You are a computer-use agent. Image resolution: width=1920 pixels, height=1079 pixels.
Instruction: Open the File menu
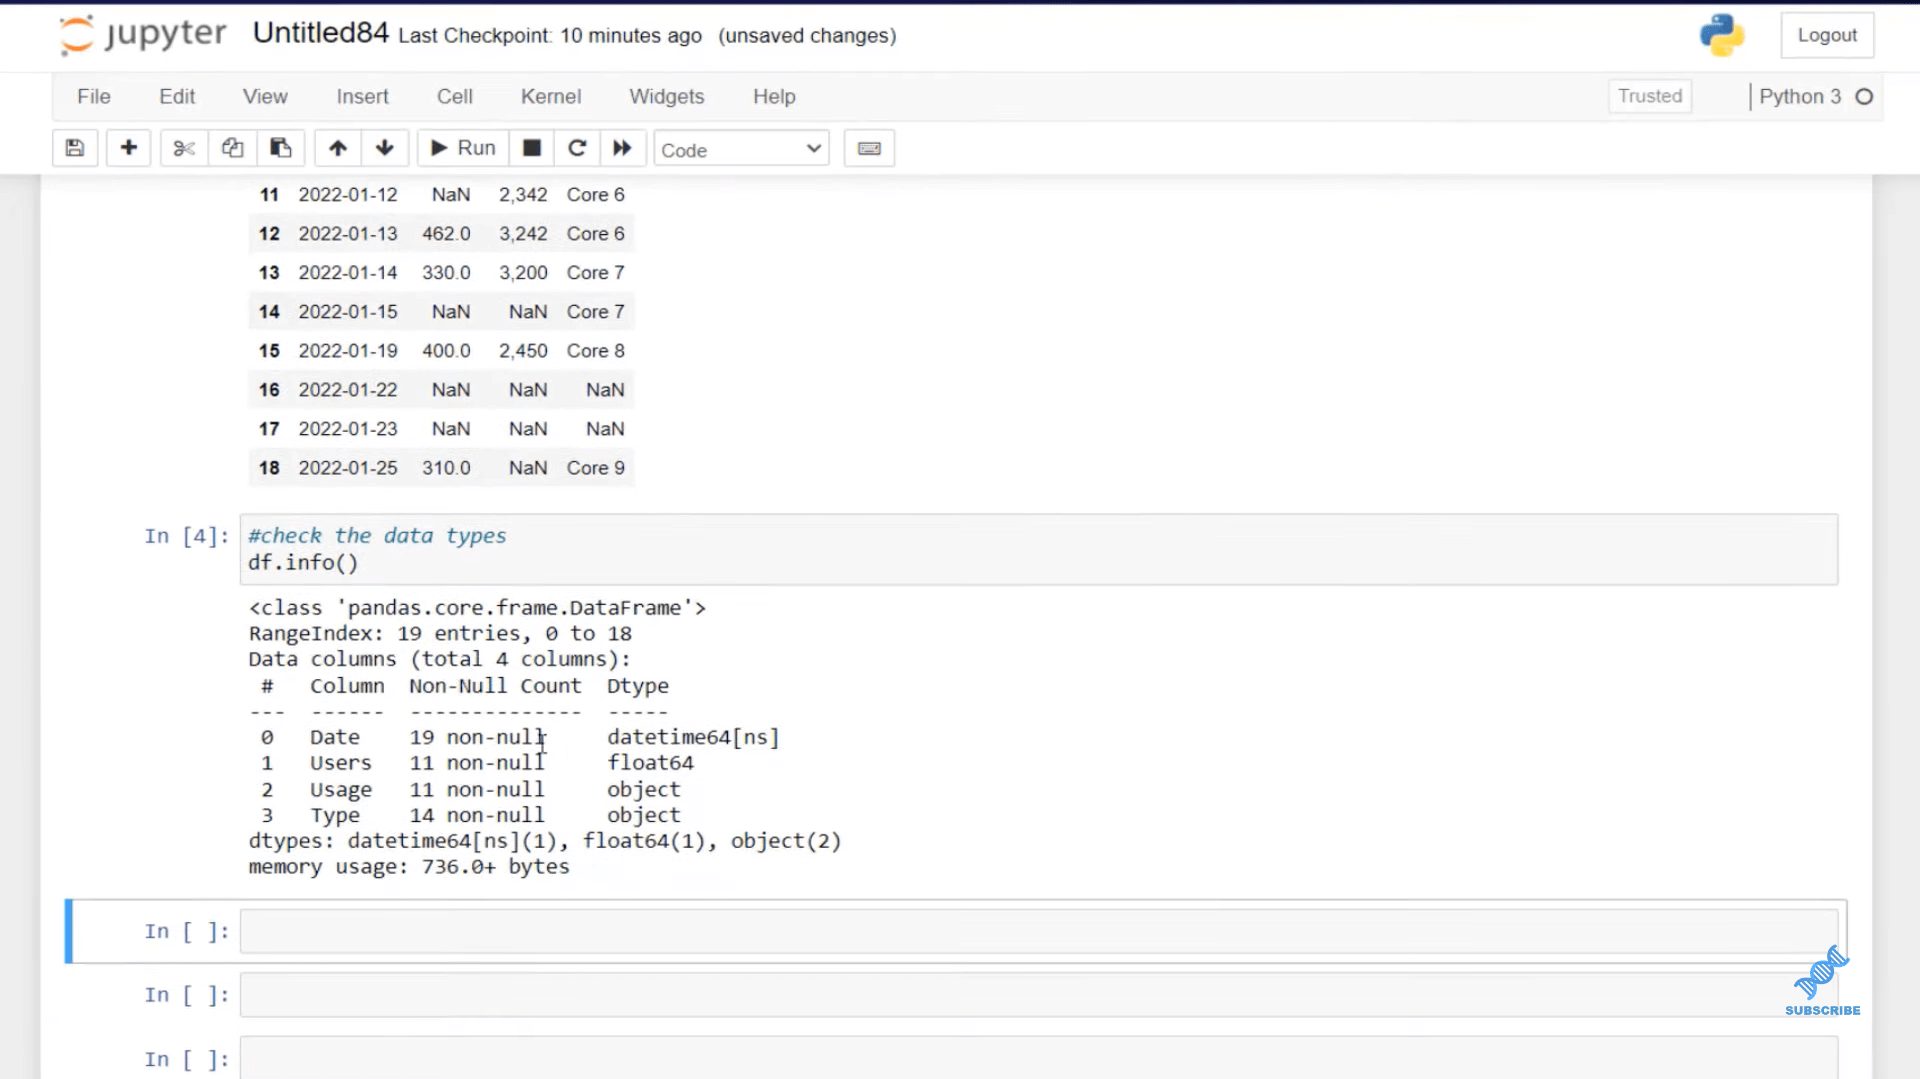pyautogui.click(x=94, y=96)
